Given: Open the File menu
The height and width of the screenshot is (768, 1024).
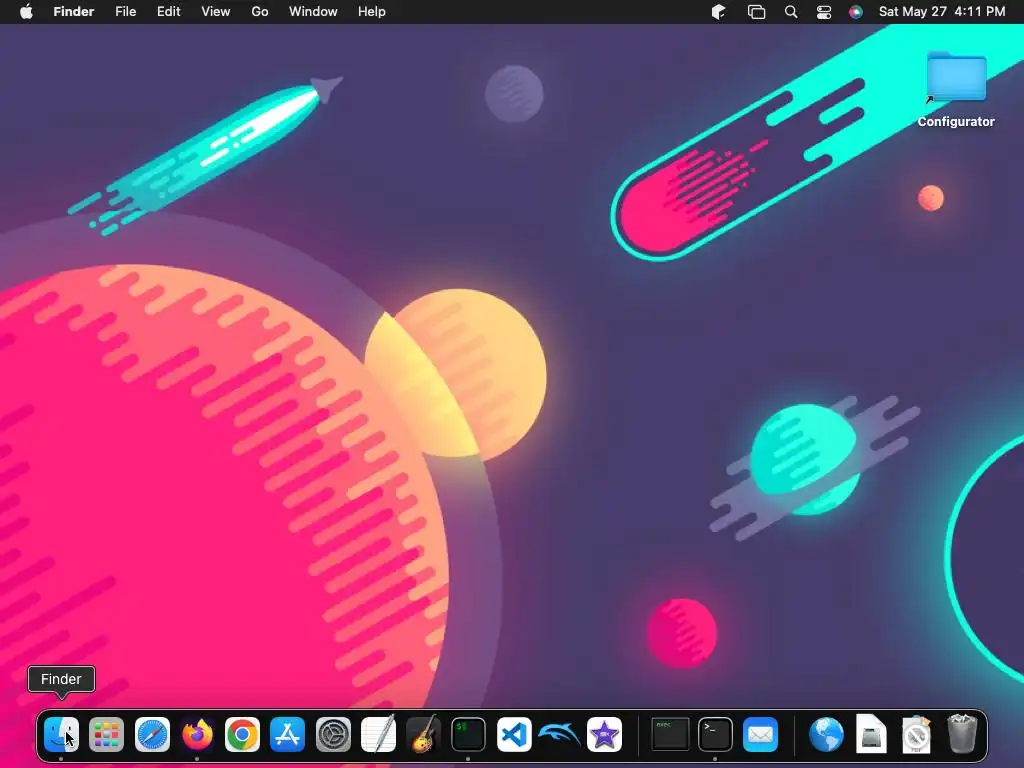Looking at the screenshot, I should 125,12.
